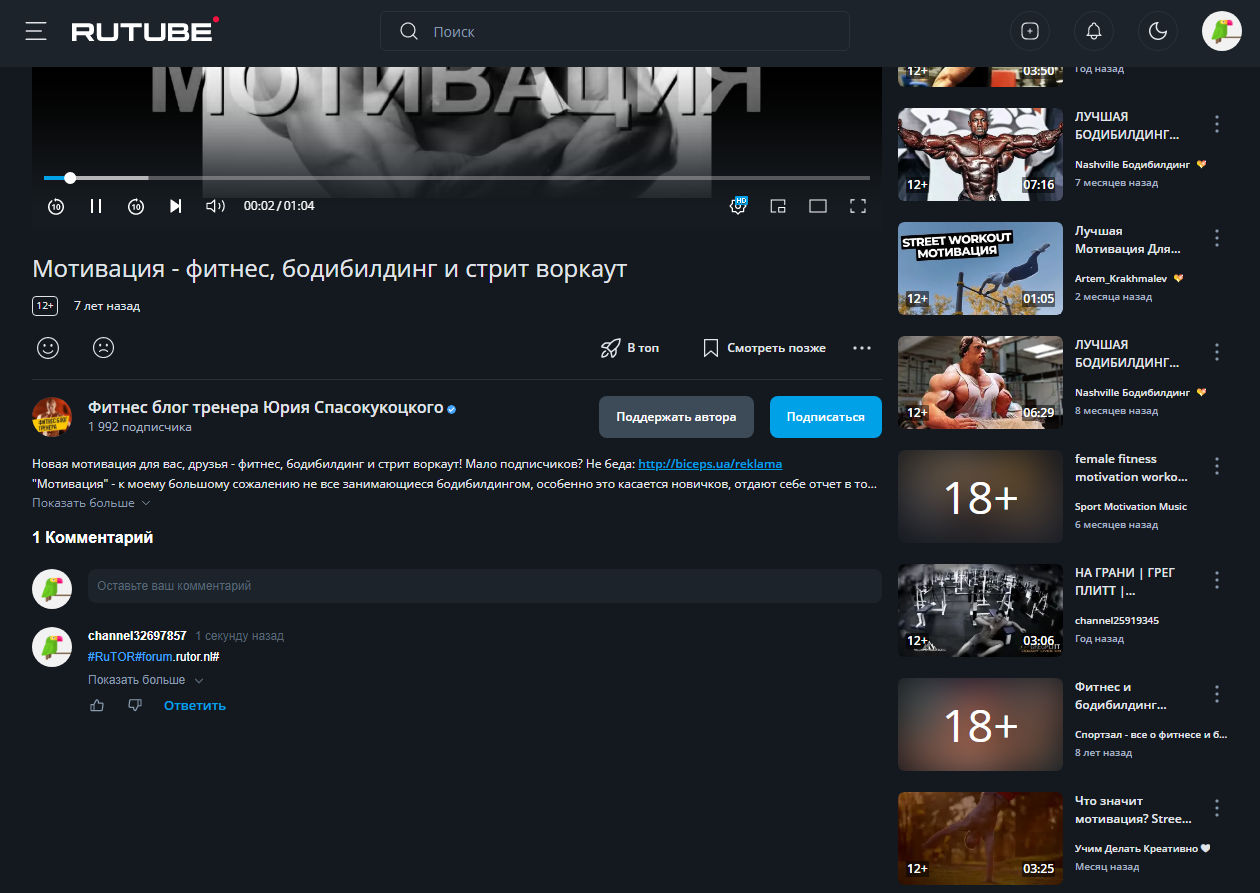Open Учим Делать Креативно channel

click(1138, 848)
